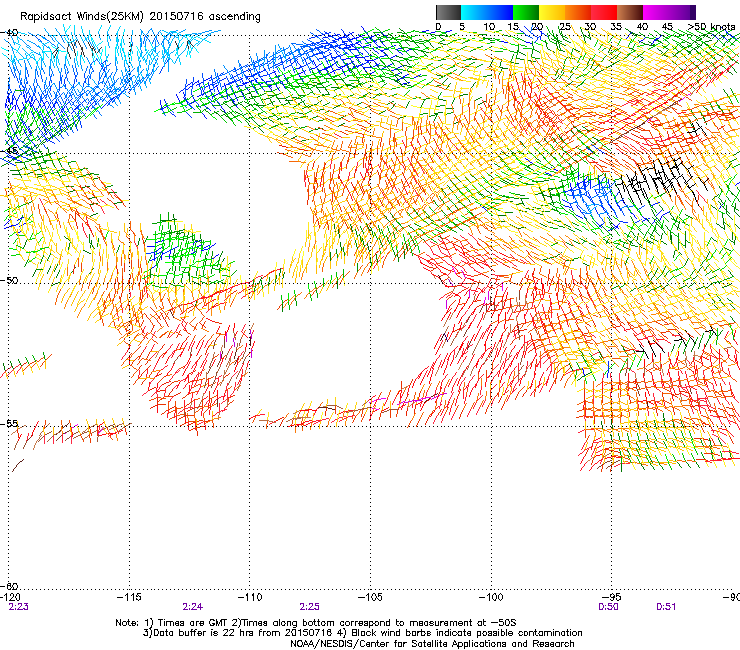This screenshot has width=740, height=650.
Task: Click the -115 longitude axis label
Action: [x=129, y=598]
